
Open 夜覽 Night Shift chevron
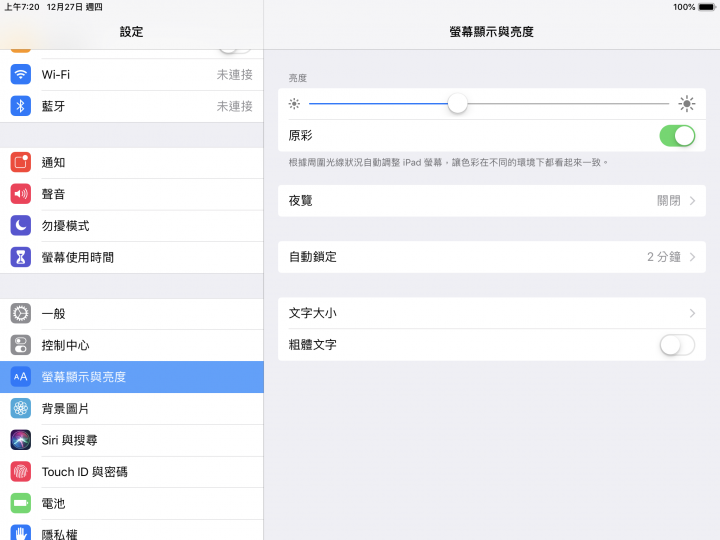coord(692,201)
